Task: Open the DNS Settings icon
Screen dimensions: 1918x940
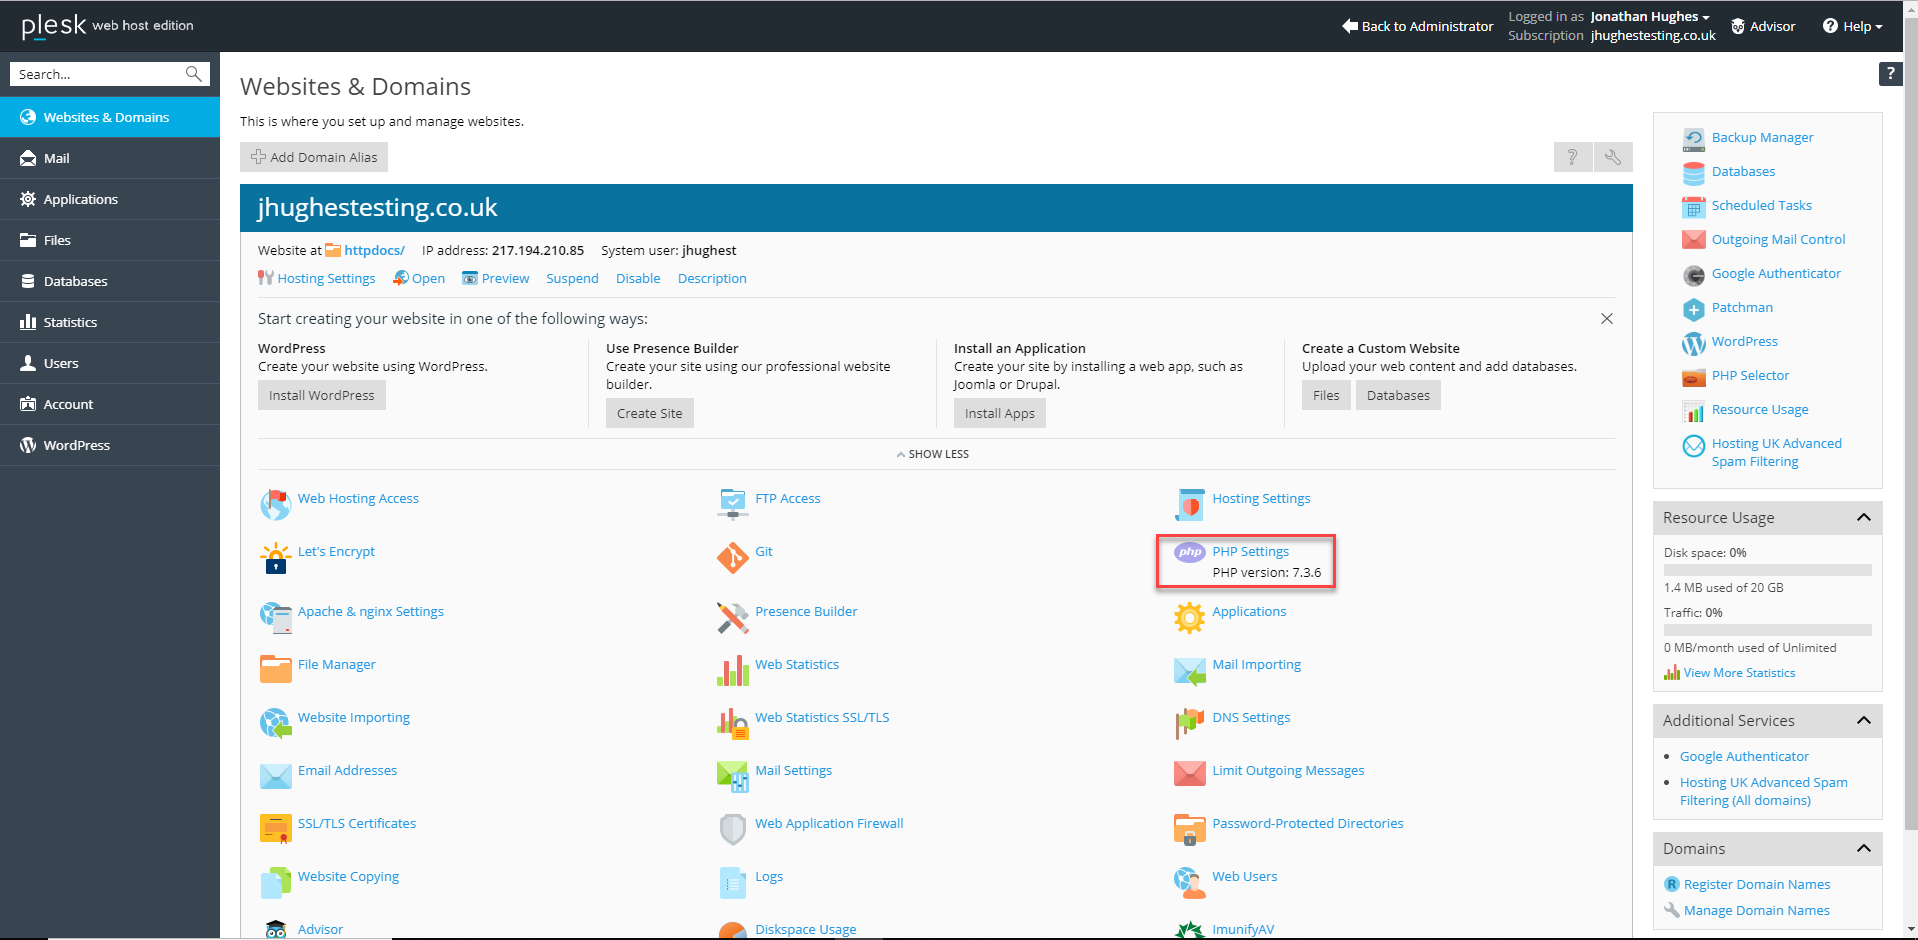Action: click(1190, 723)
